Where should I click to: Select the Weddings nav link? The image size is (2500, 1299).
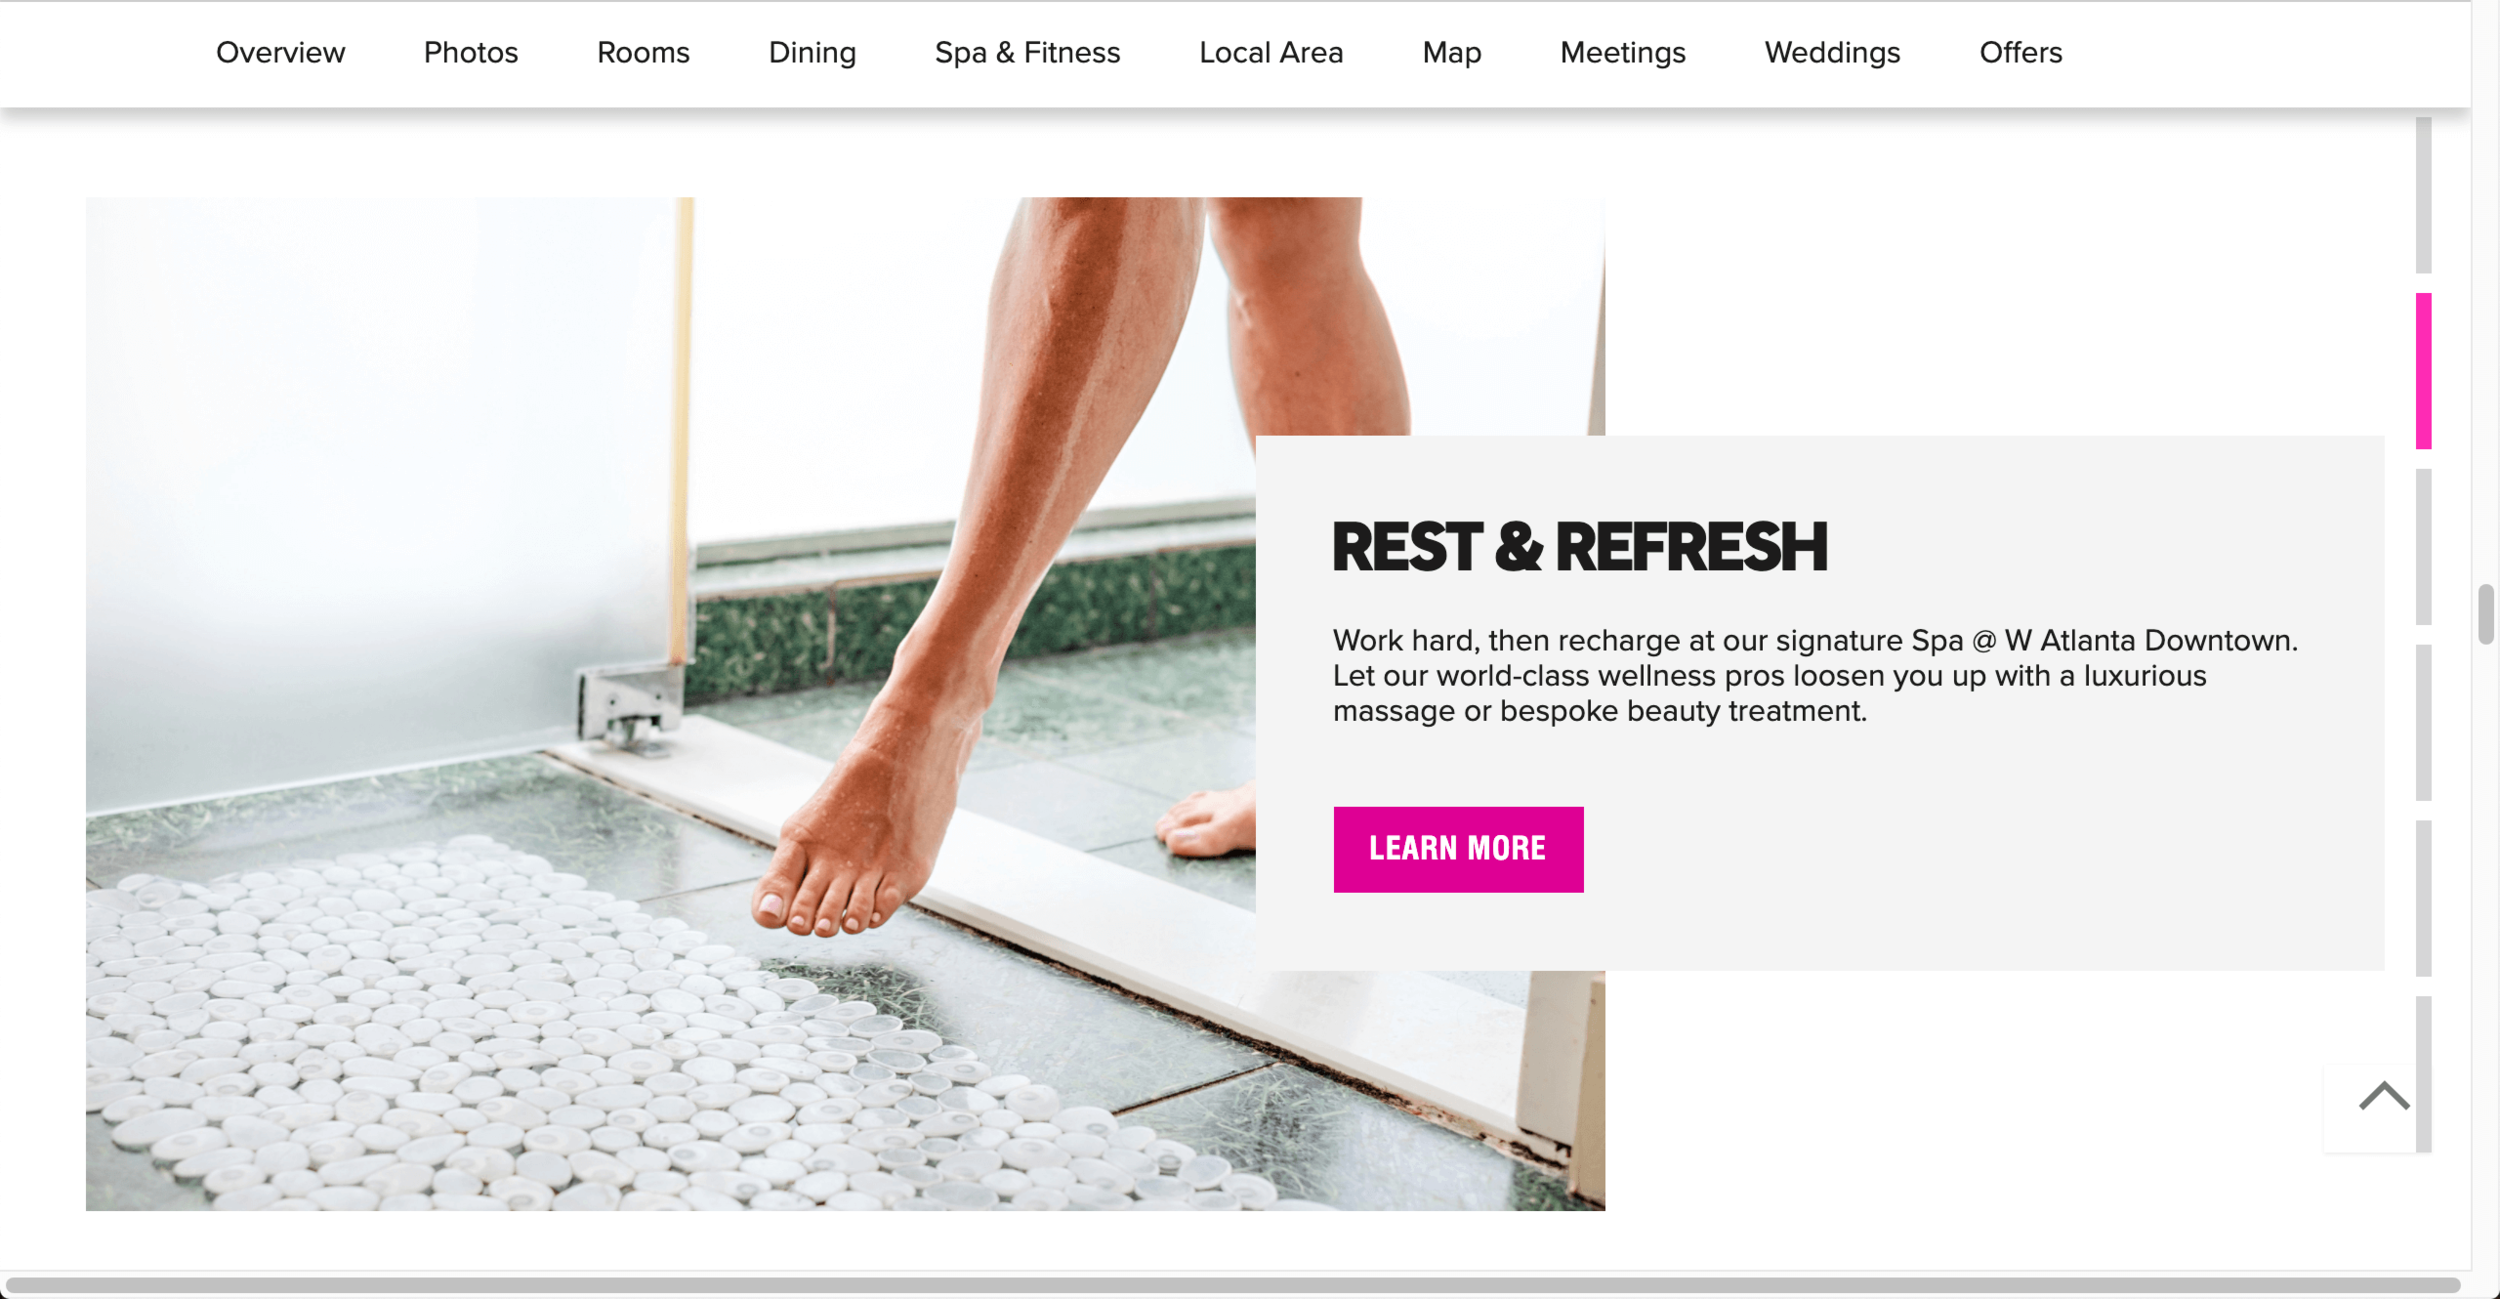coord(1832,52)
